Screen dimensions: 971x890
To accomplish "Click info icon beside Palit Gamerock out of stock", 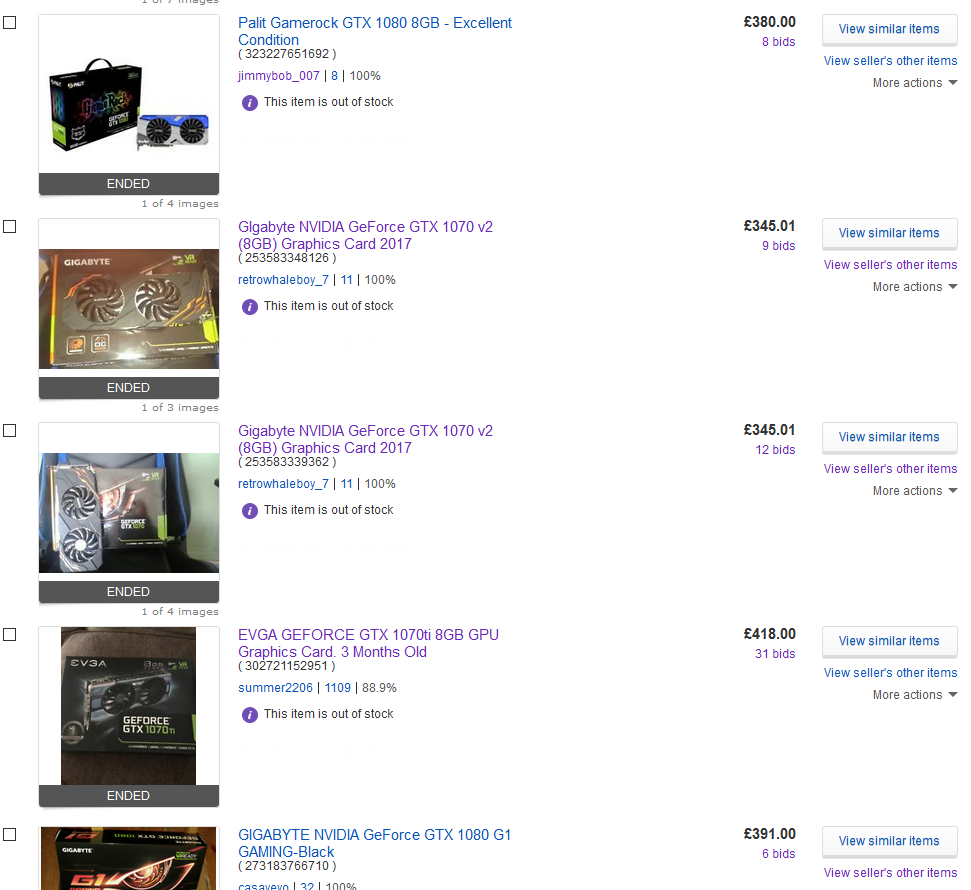I will tap(250, 103).
